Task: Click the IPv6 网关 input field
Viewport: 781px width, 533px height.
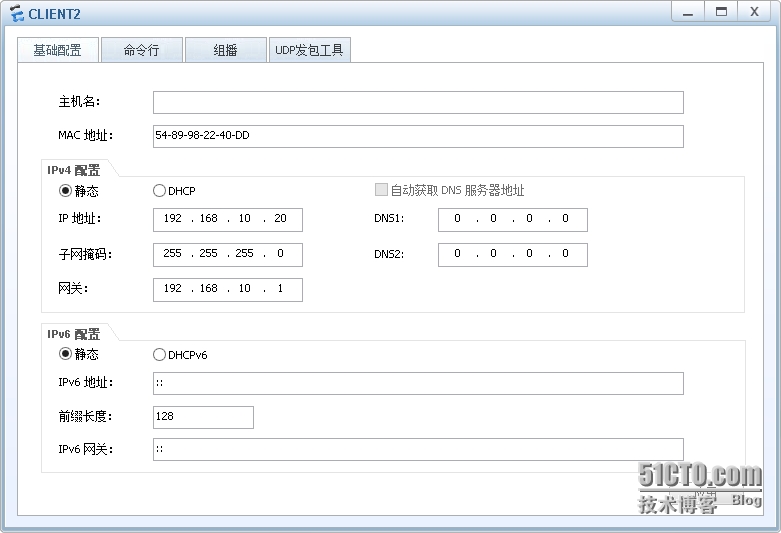Action: (x=418, y=449)
